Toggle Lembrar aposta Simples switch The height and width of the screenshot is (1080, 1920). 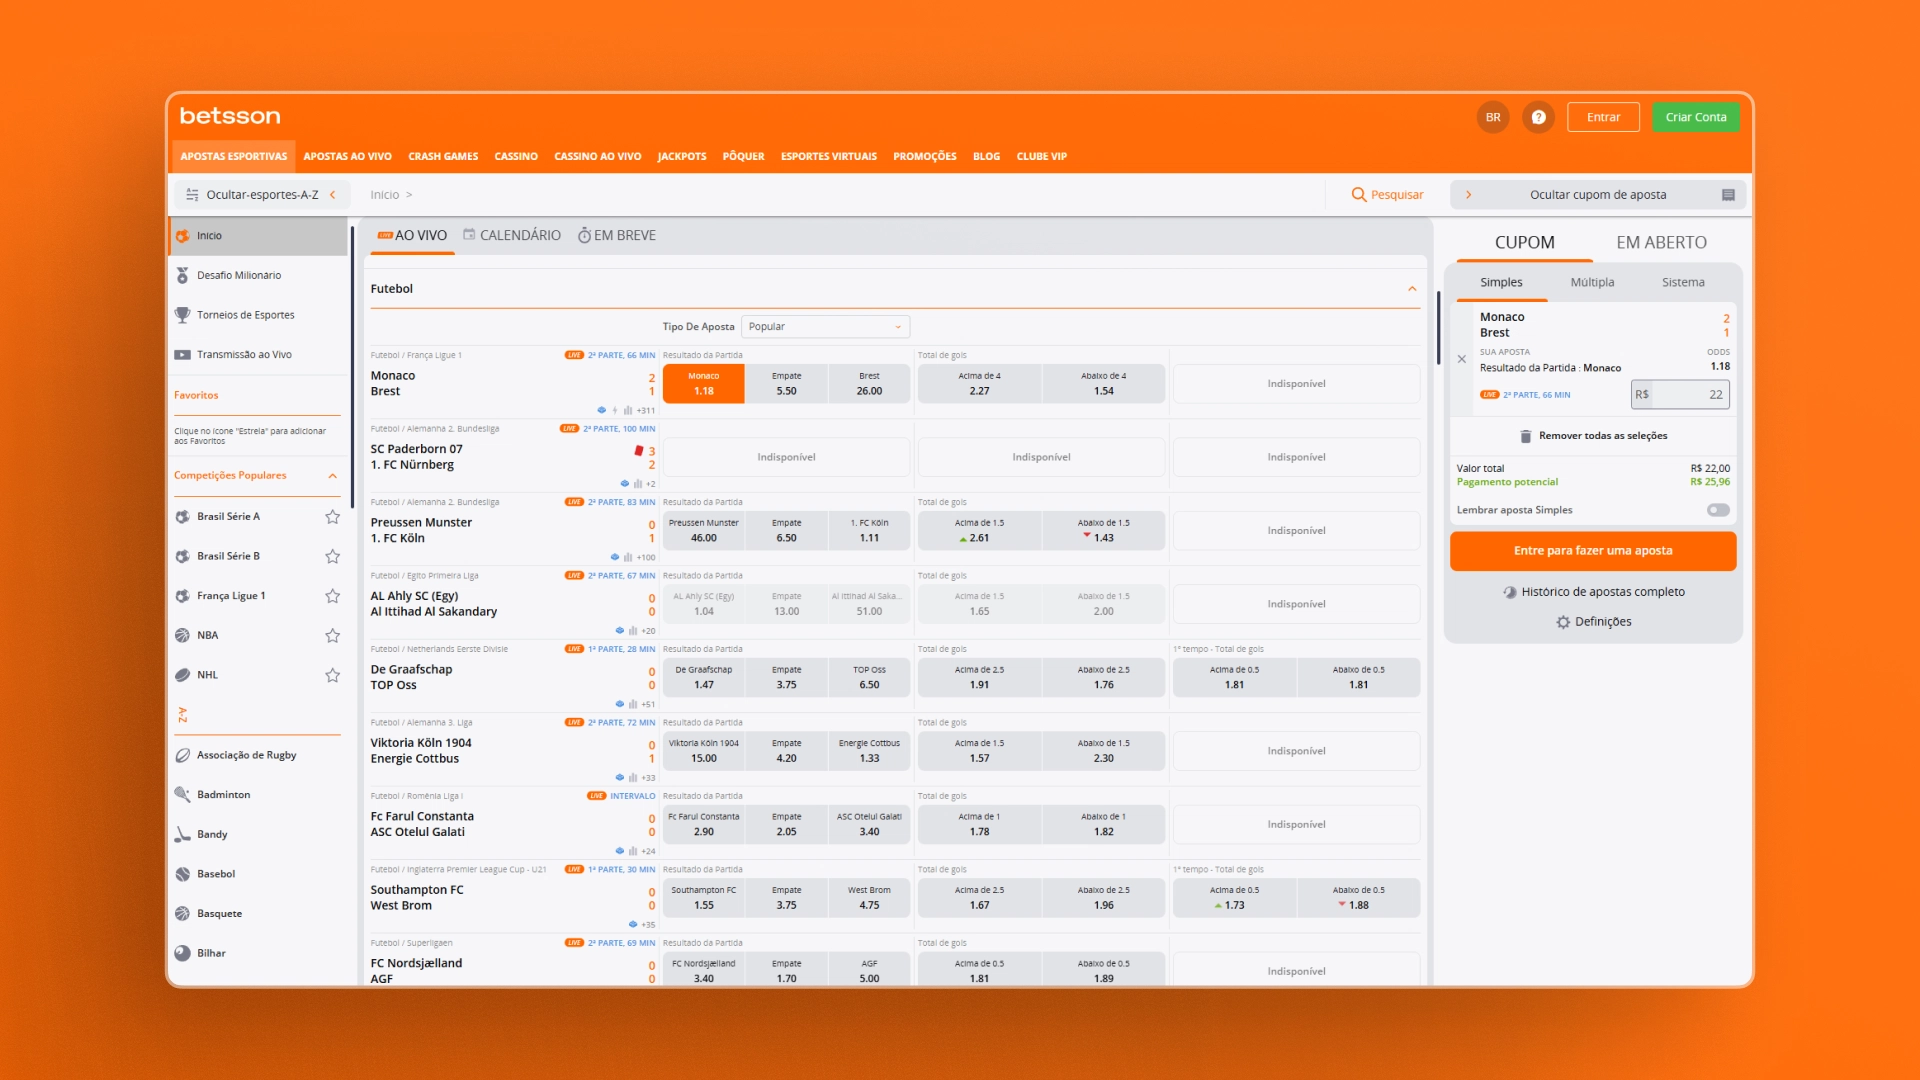click(1718, 510)
